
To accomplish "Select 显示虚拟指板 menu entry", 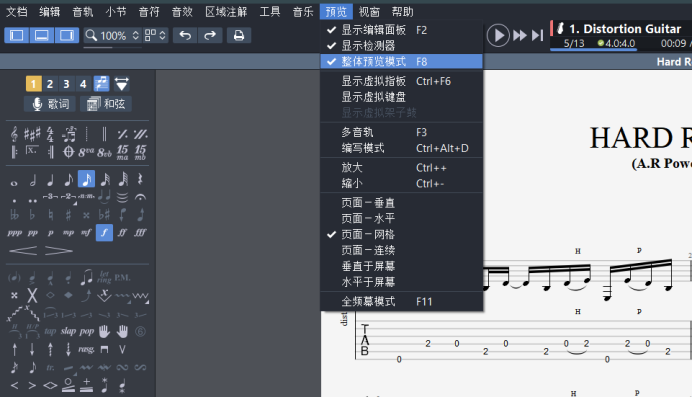I will point(402,81).
